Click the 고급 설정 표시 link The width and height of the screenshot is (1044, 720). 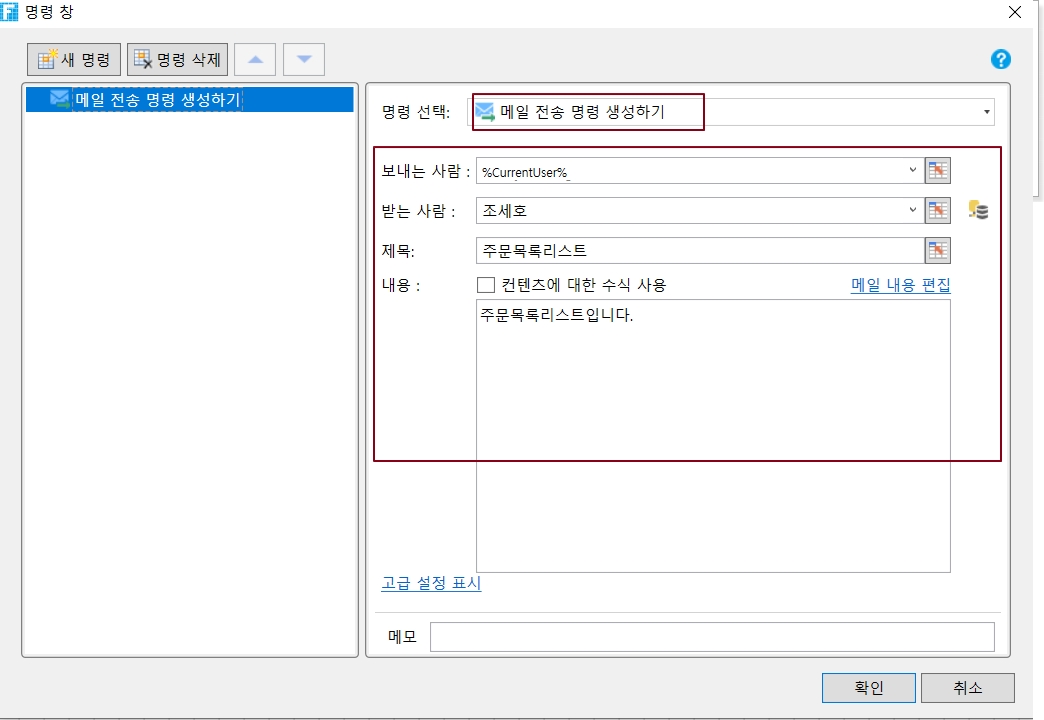(x=431, y=583)
